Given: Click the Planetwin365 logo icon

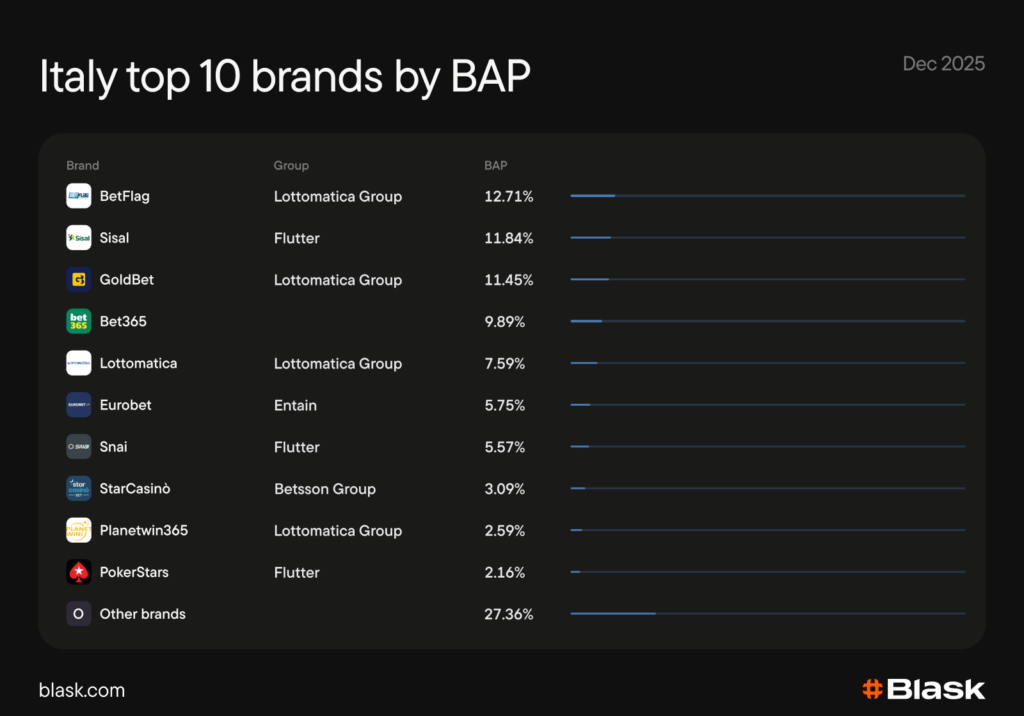Looking at the screenshot, I should pyautogui.click(x=79, y=530).
